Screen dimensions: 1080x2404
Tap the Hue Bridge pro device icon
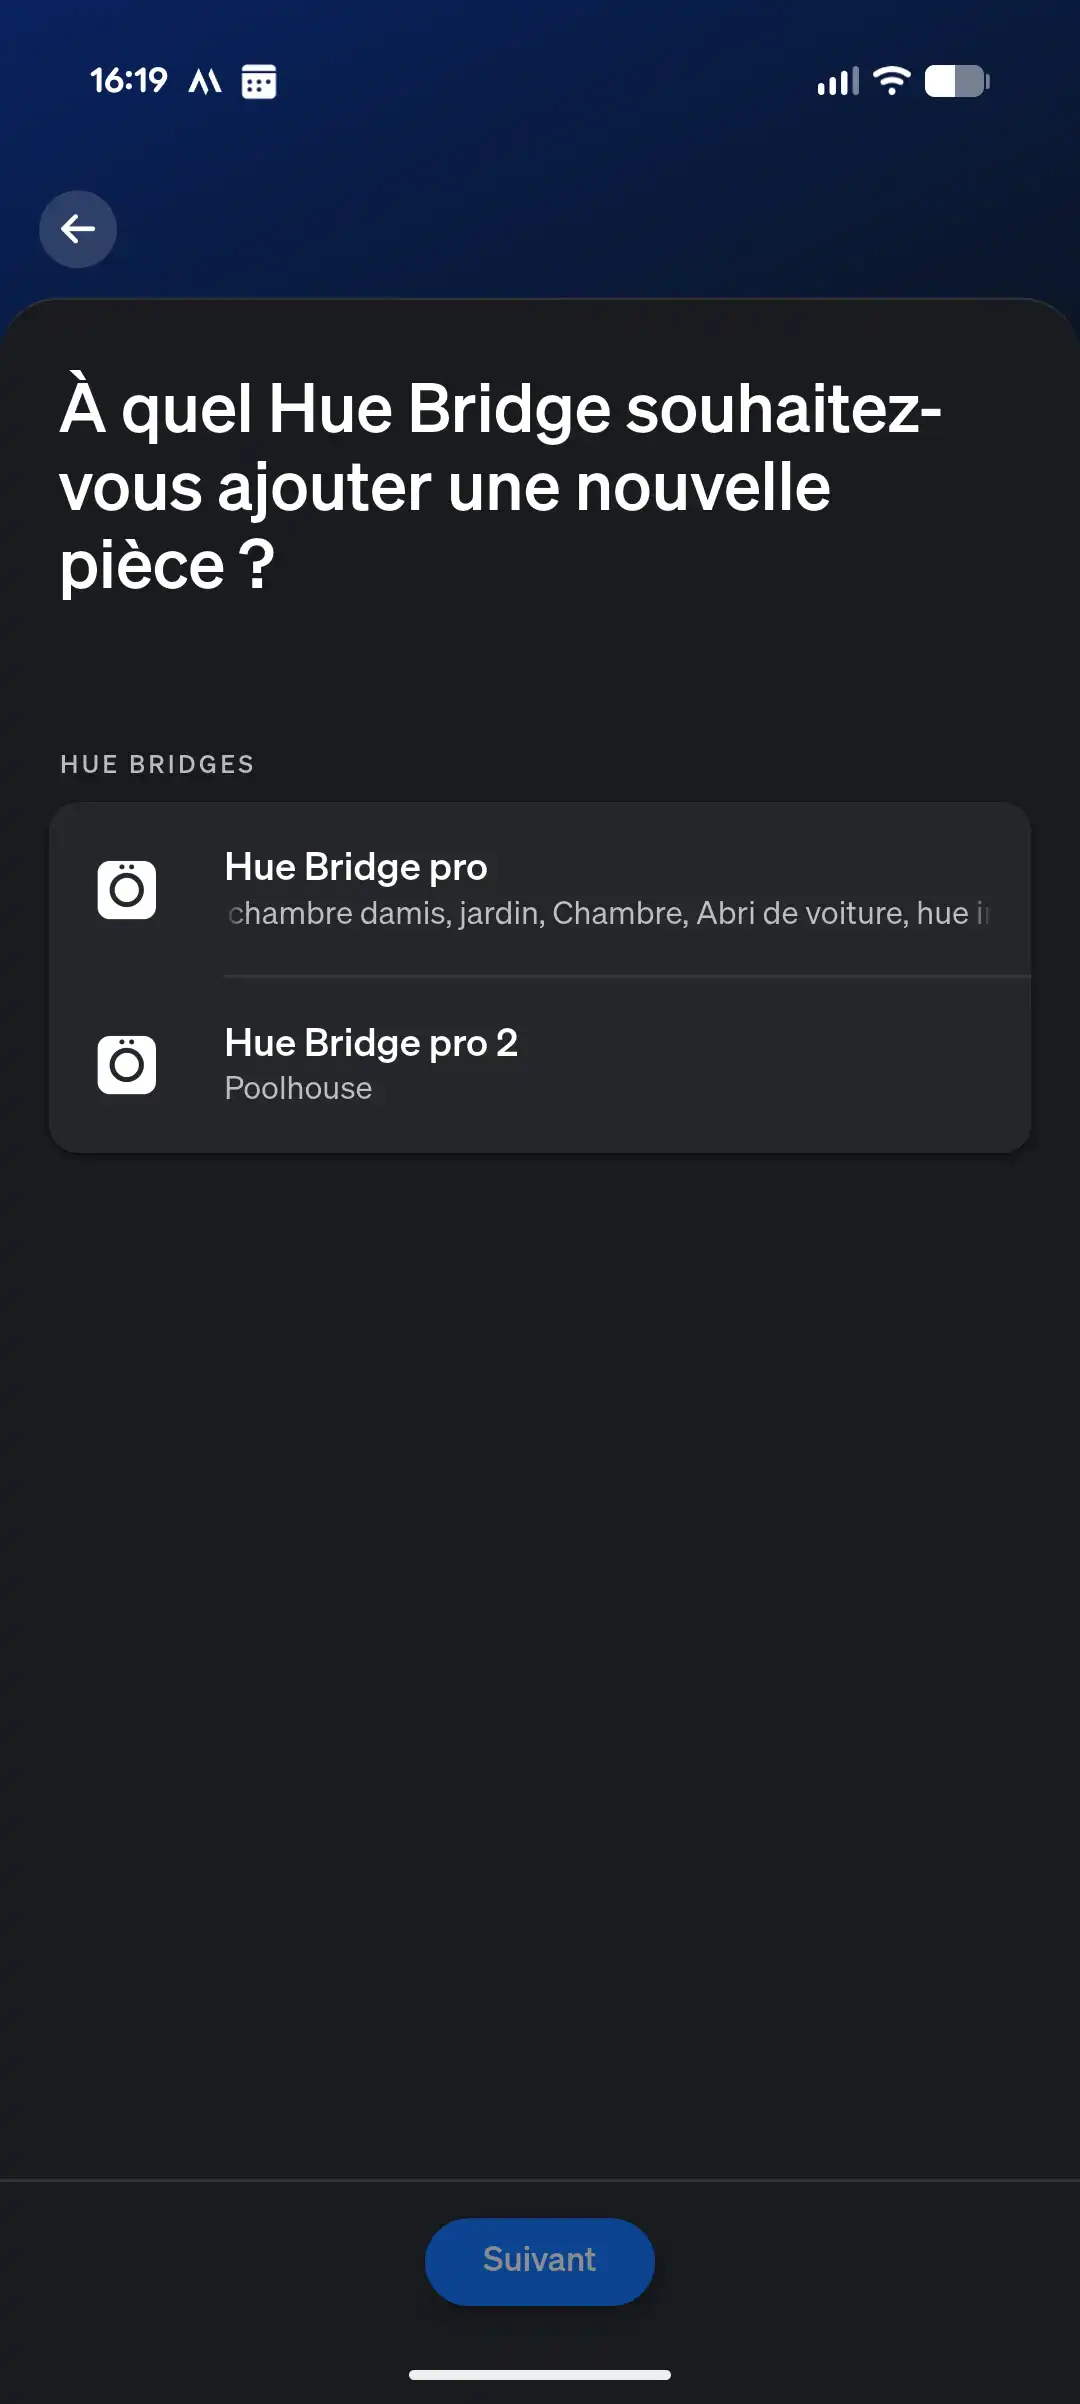(x=127, y=889)
